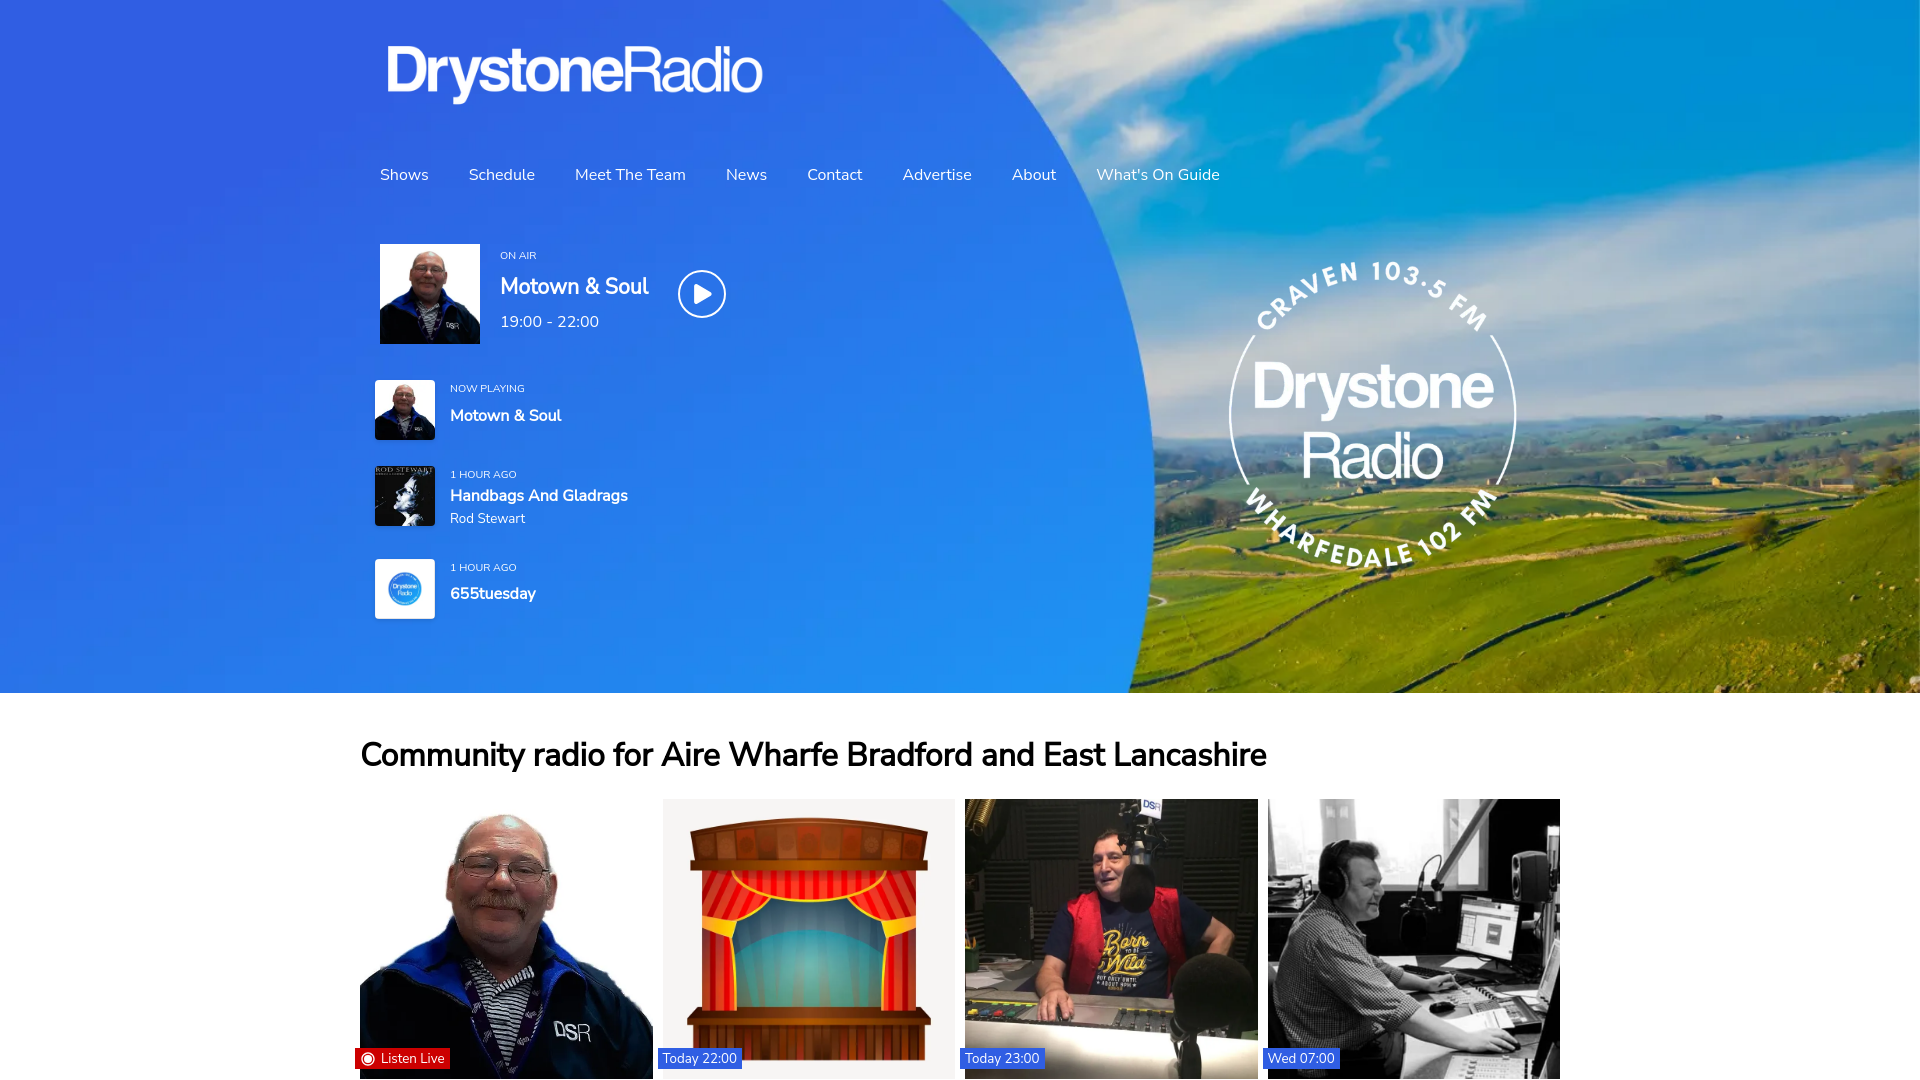1920x1080 pixels.
Task: Click the On Air presenter photo
Action: (430, 294)
